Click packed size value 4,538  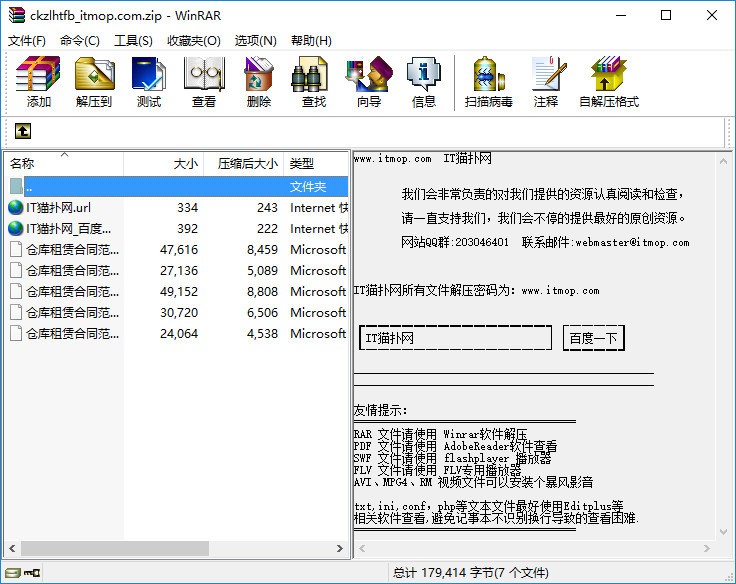(262, 333)
